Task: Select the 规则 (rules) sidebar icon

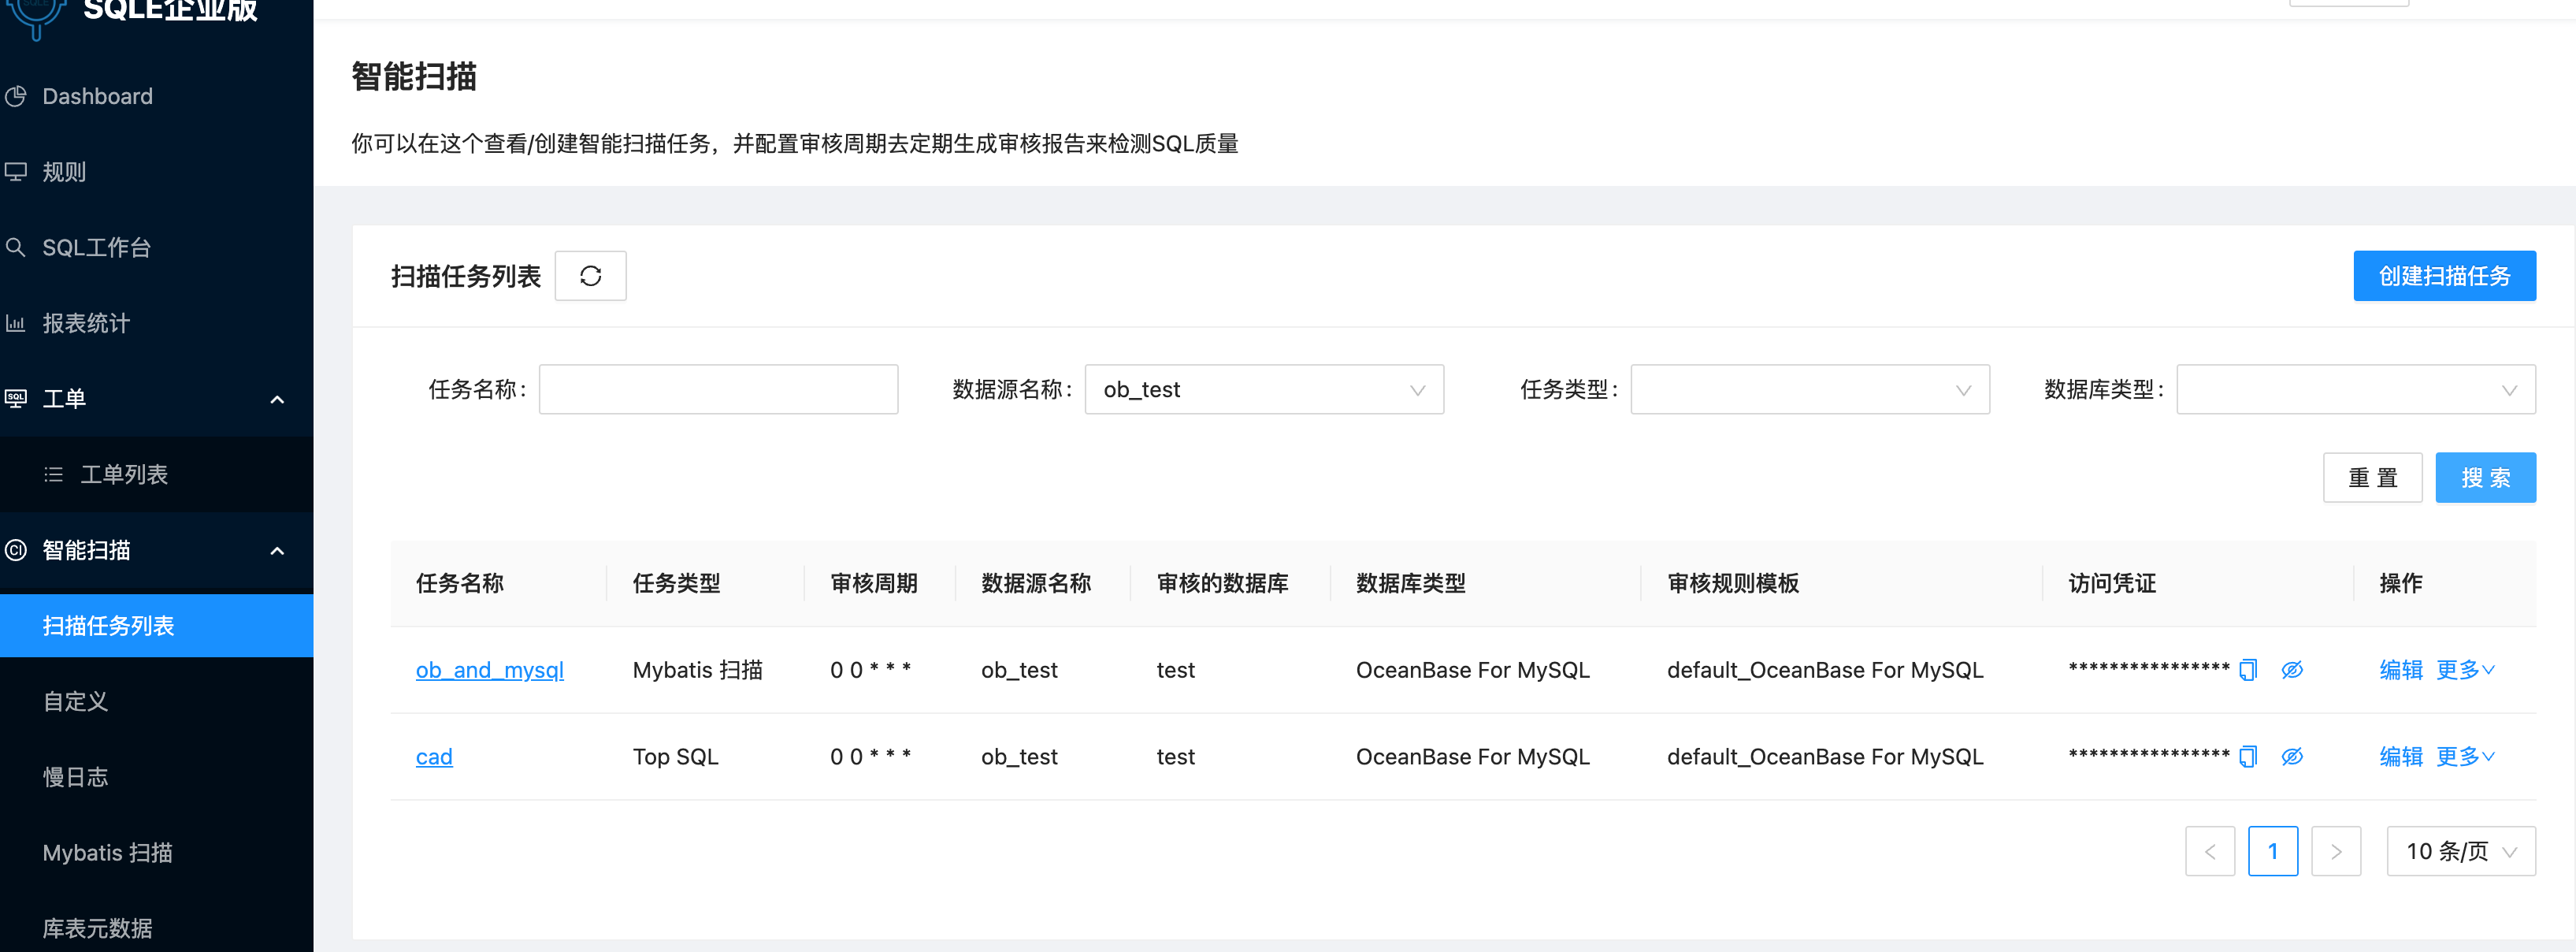Action: pos(16,171)
